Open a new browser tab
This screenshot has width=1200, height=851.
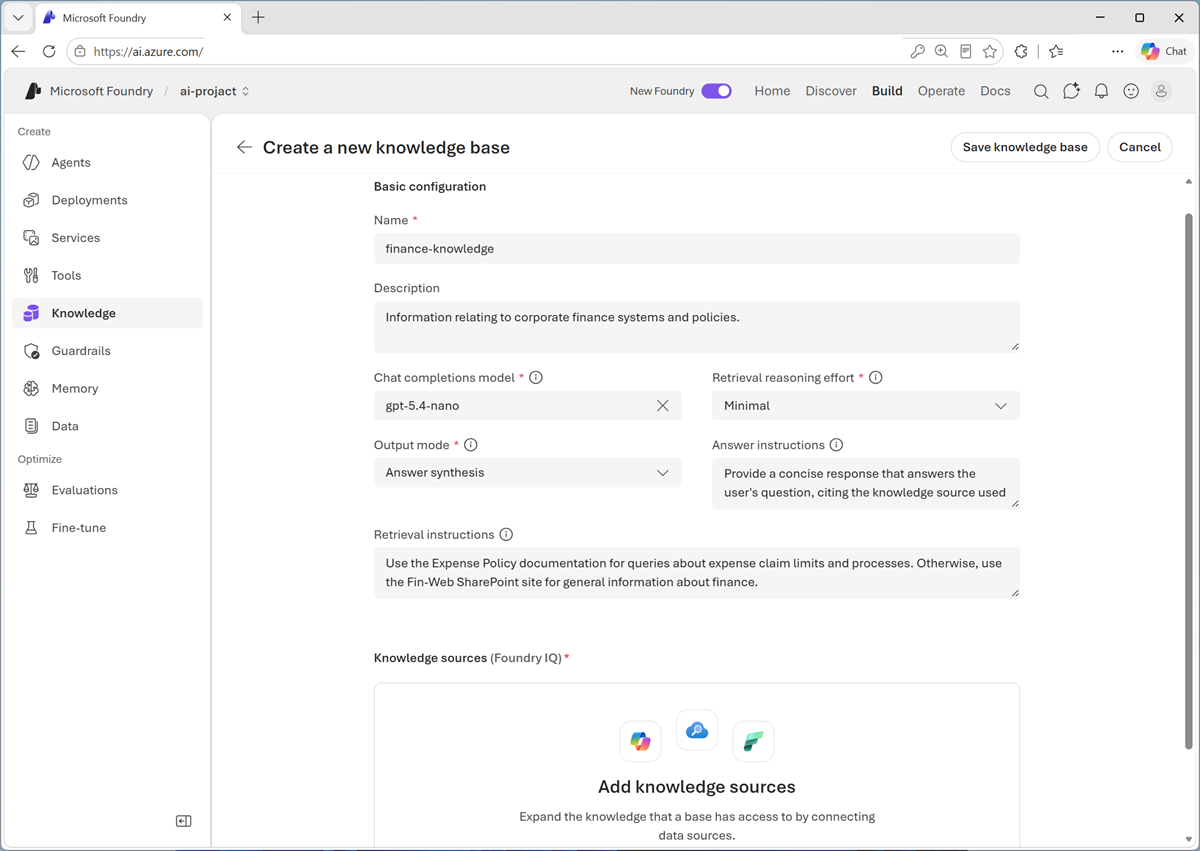point(258,17)
